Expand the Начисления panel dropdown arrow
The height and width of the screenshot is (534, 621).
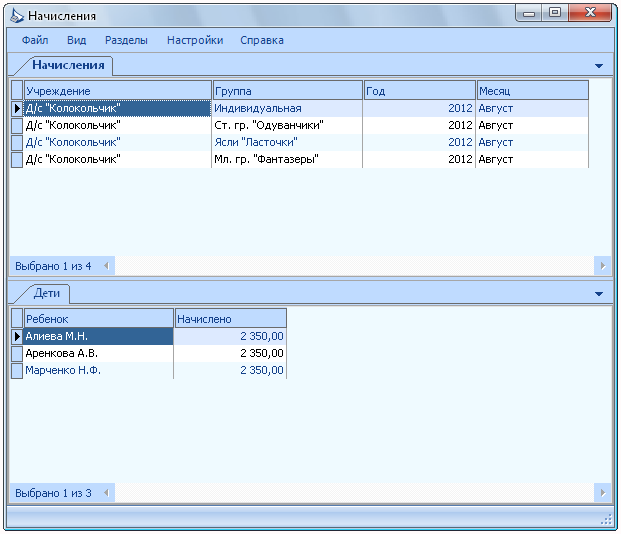(599, 66)
